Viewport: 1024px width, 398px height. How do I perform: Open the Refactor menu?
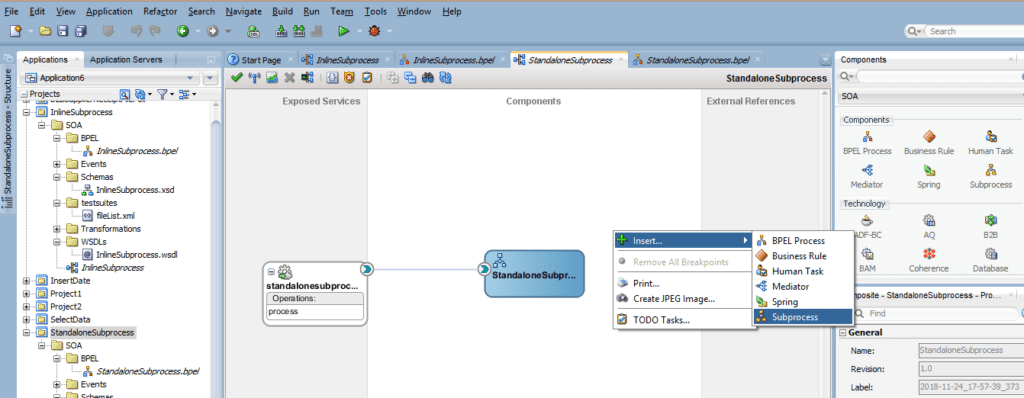pyautogui.click(x=159, y=12)
